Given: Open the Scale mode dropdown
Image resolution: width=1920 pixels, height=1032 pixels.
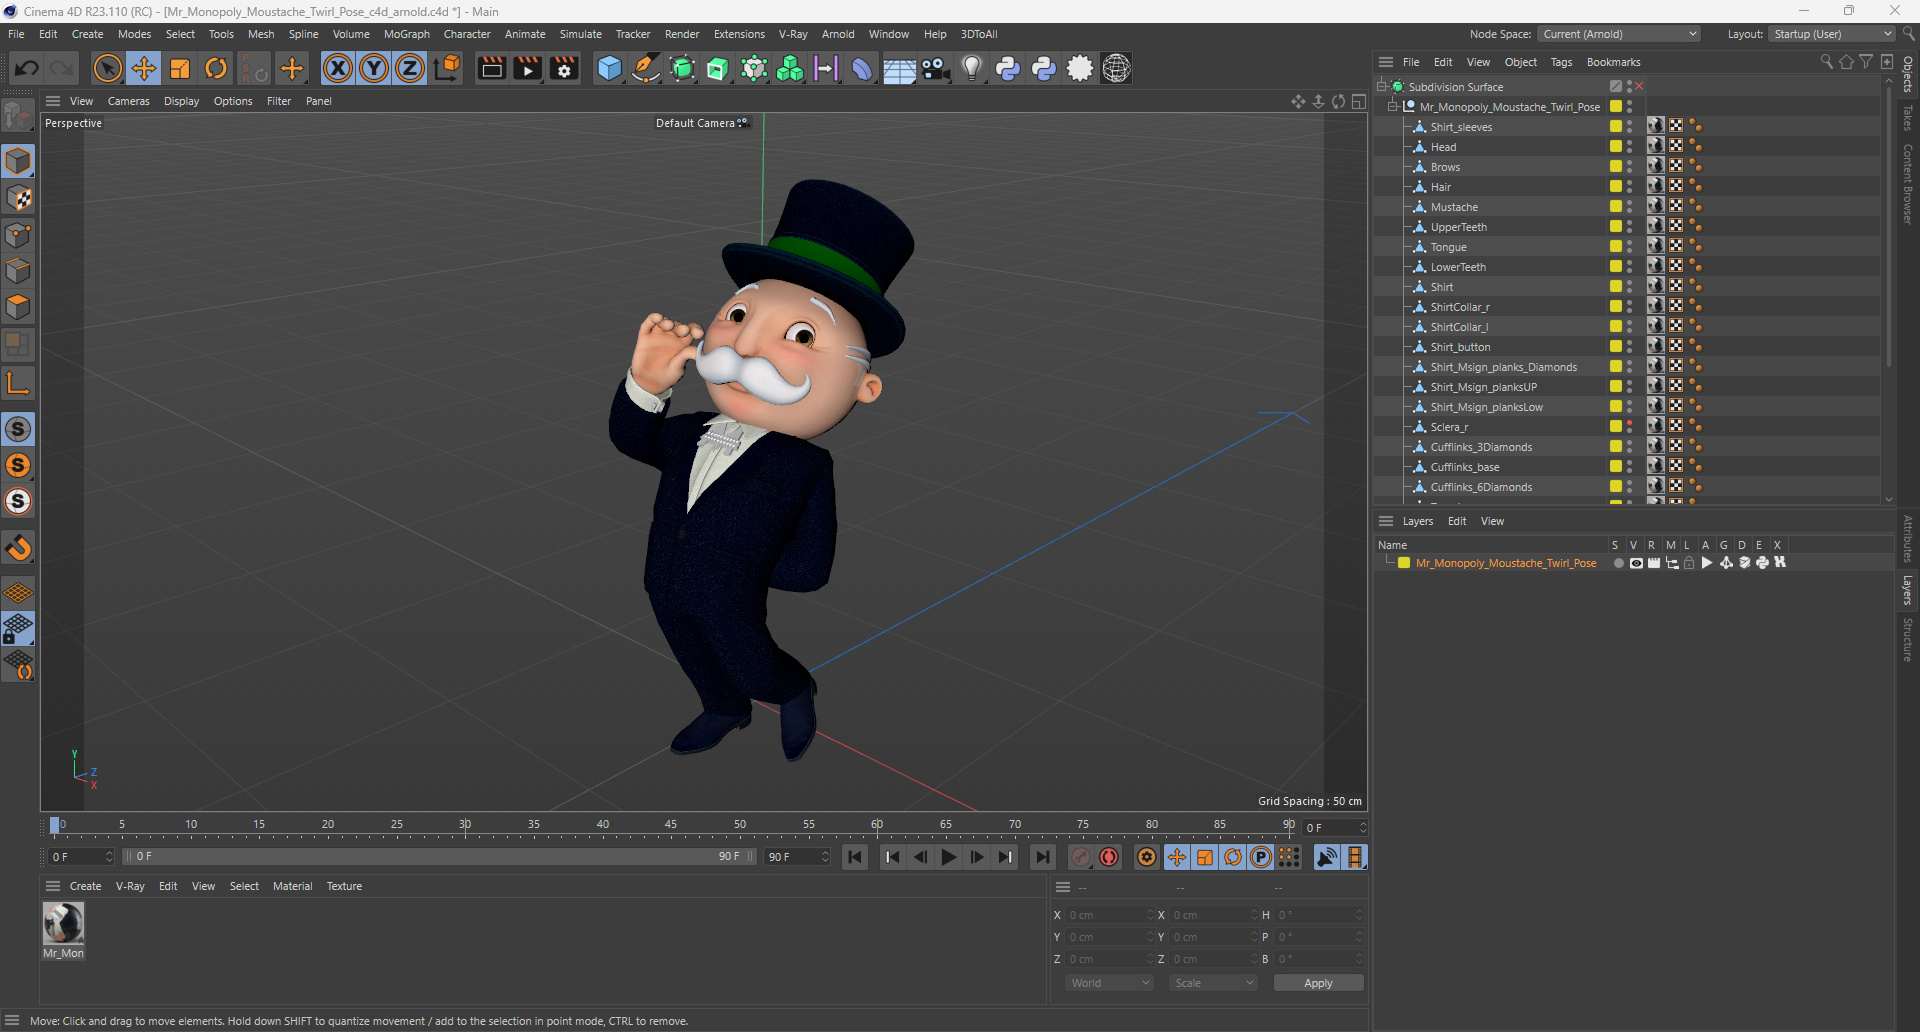Looking at the screenshot, I should point(1213,983).
